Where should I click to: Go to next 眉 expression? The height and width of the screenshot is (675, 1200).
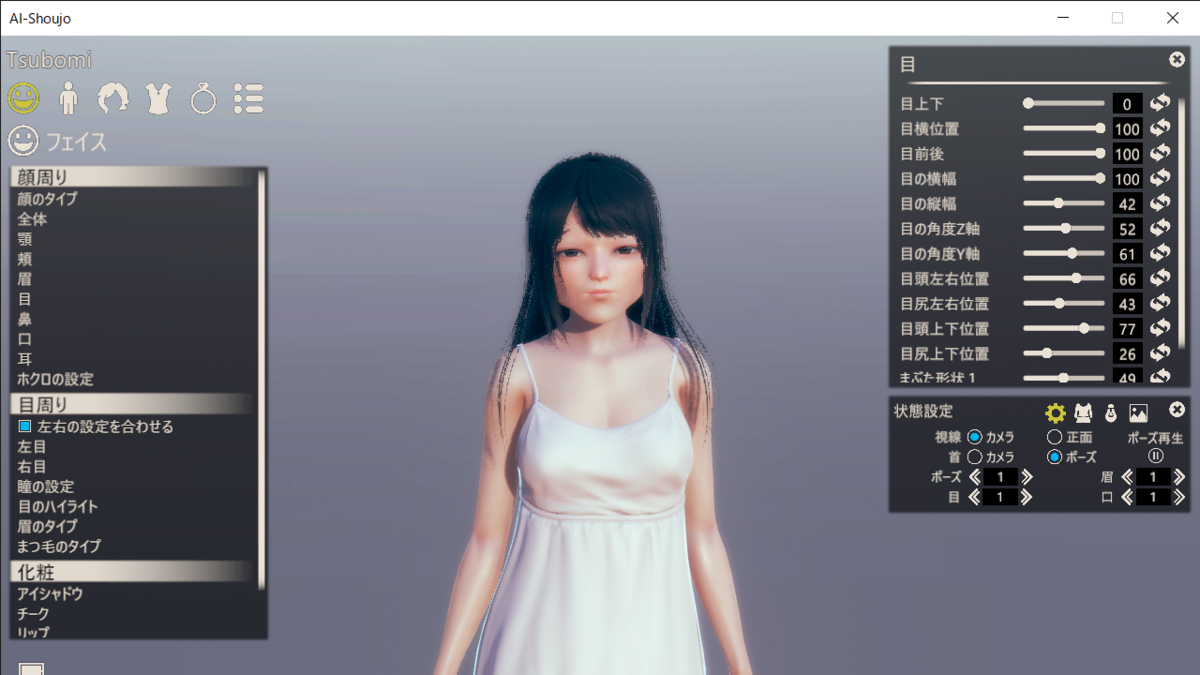point(1179,477)
